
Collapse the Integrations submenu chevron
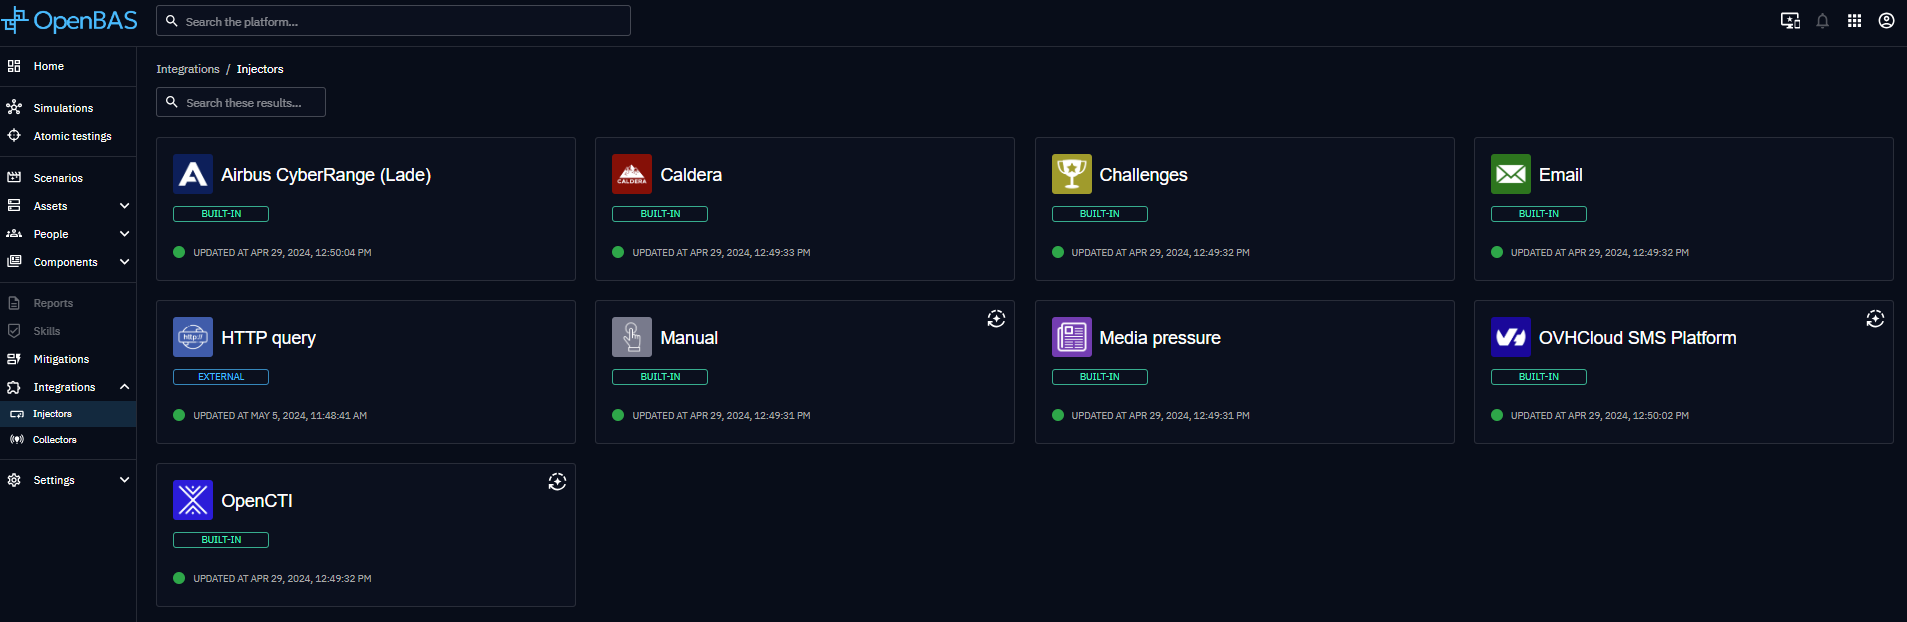click(x=124, y=387)
